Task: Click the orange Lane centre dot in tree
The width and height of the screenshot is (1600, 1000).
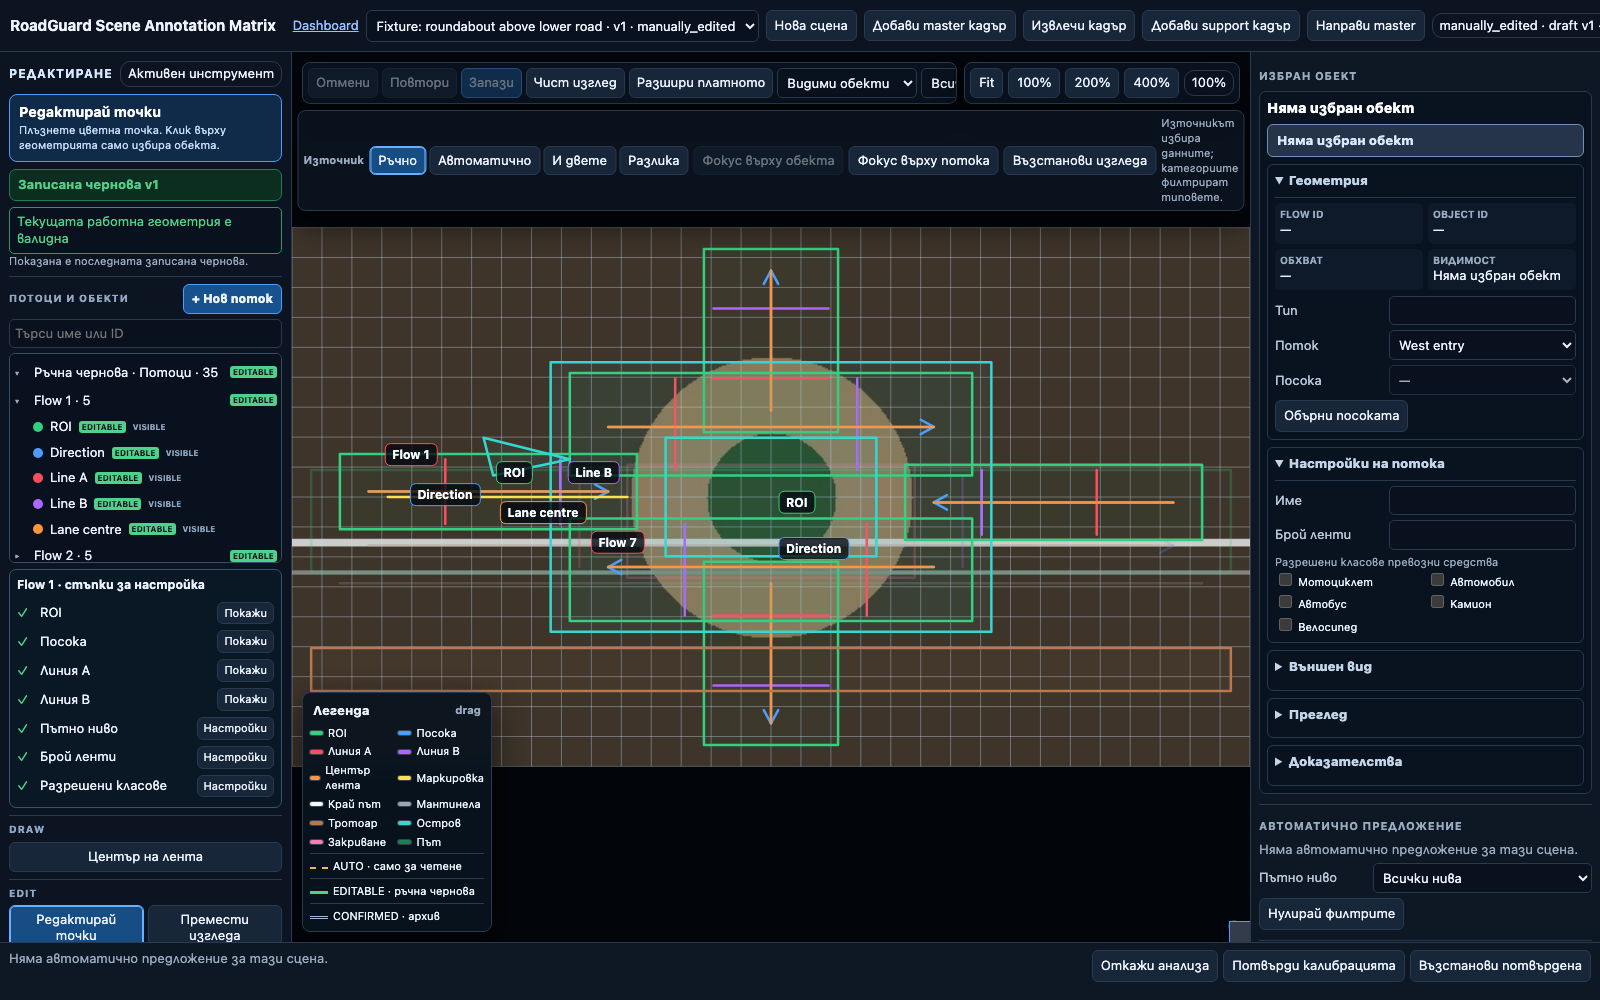Action: click(38, 529)
